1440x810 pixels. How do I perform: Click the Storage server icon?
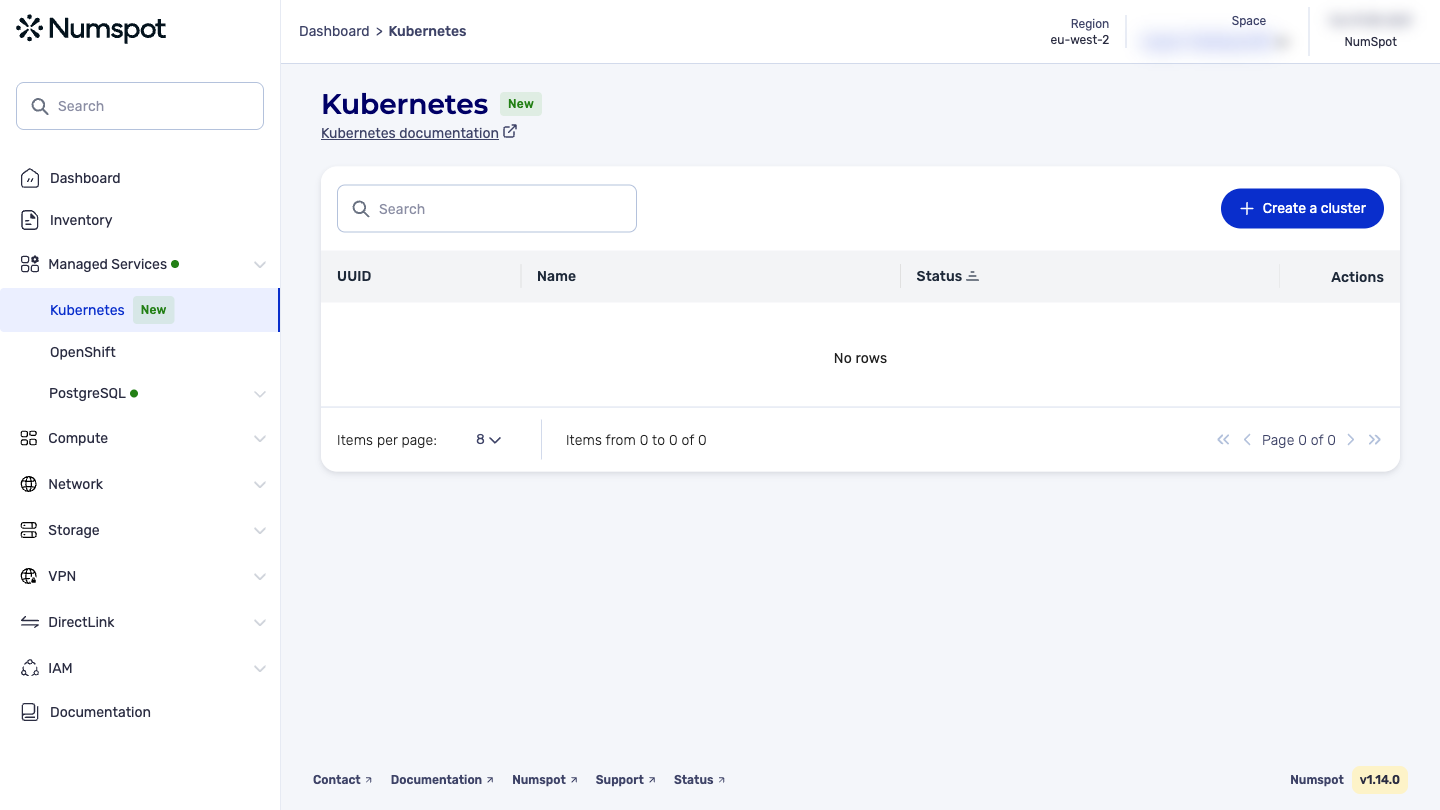(x=29, y=530)
